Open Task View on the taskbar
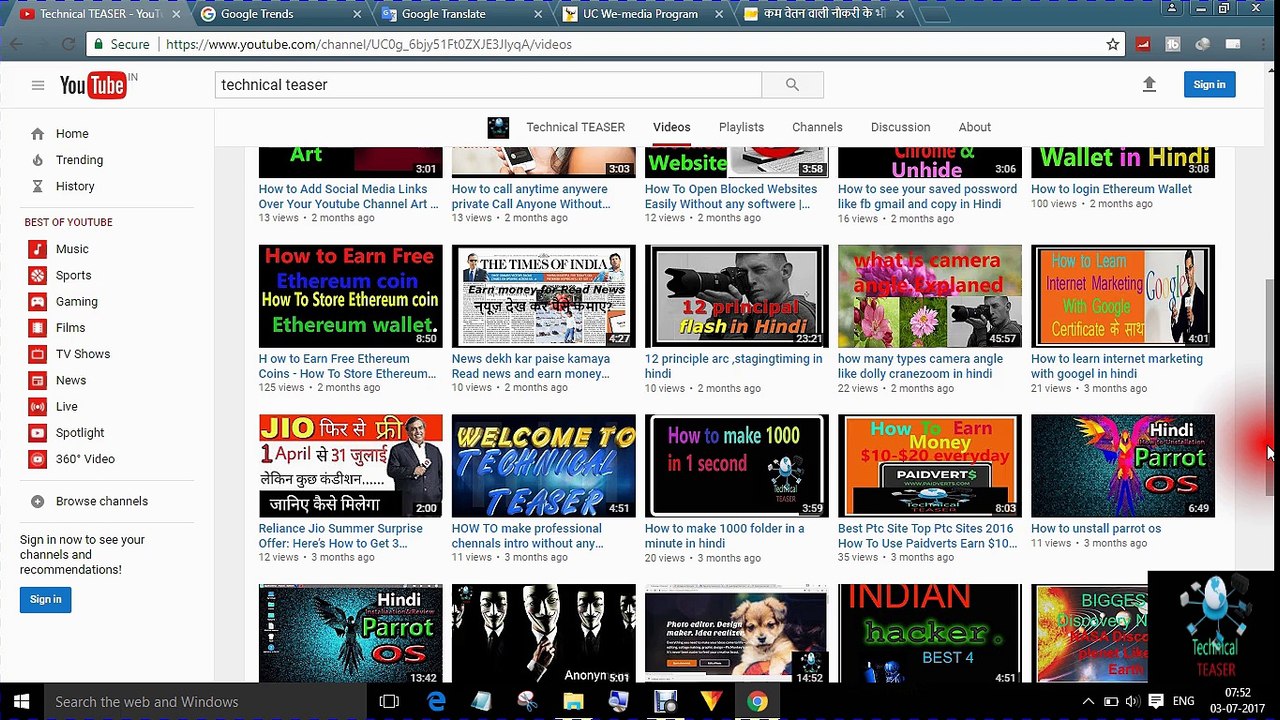 coord(389,702)
